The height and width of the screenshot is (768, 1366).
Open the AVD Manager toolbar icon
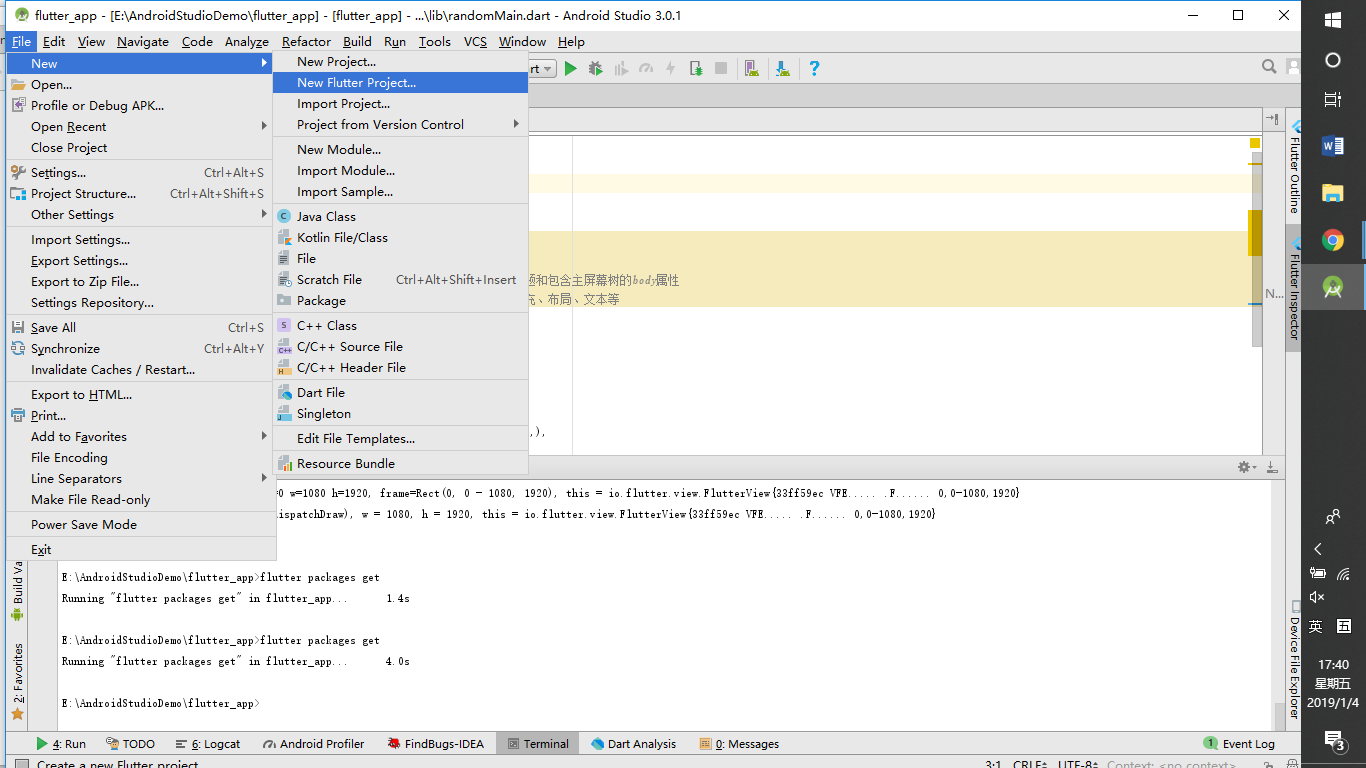coord(752,68)
